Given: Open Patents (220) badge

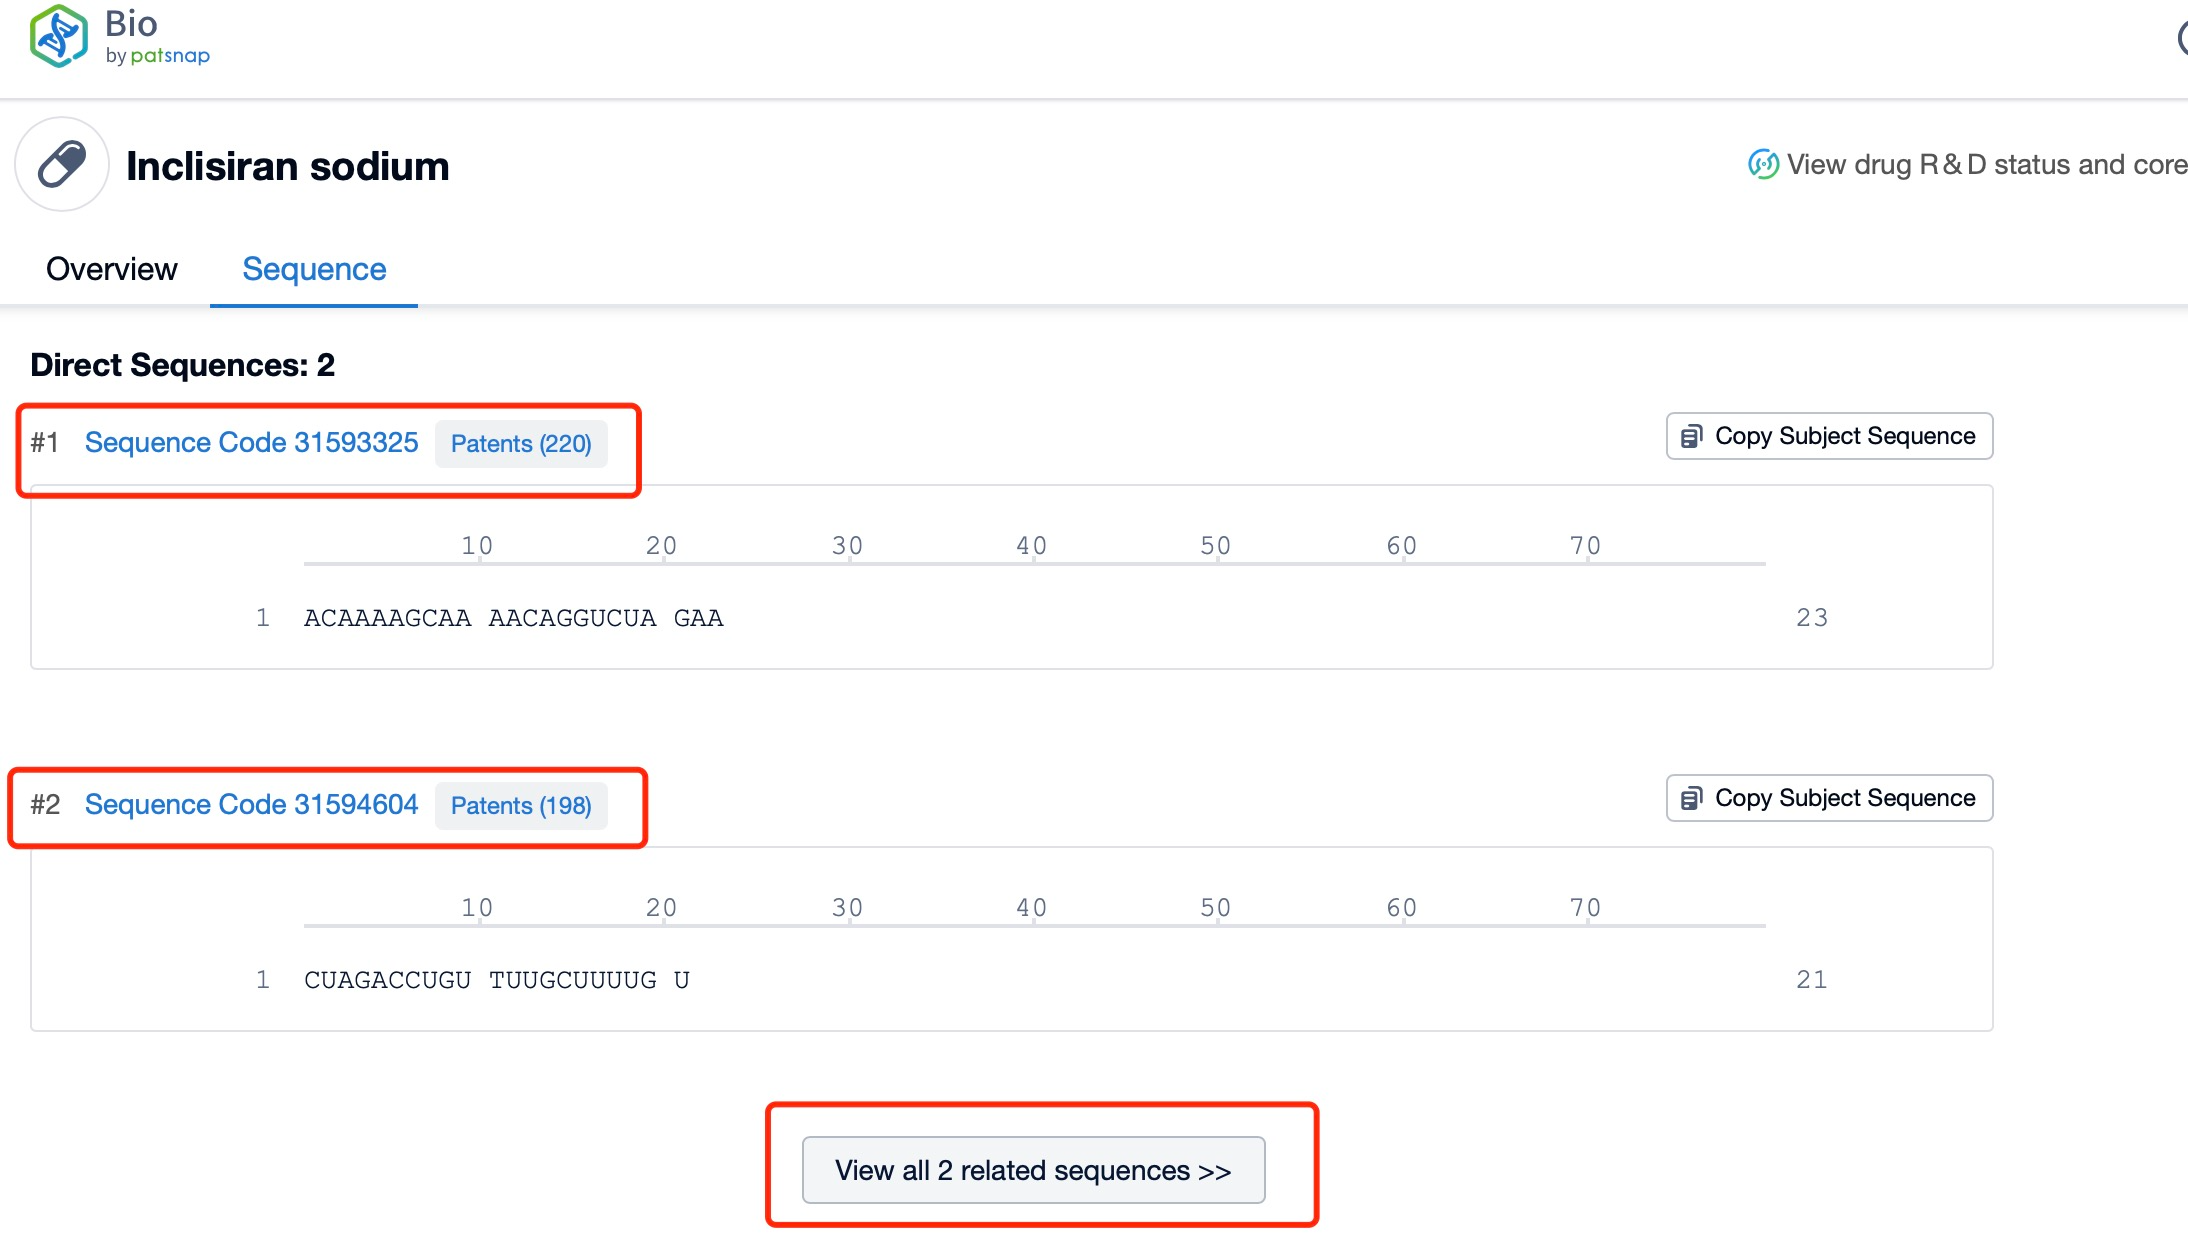Looking at the screenshot, I should coord(521,444).
